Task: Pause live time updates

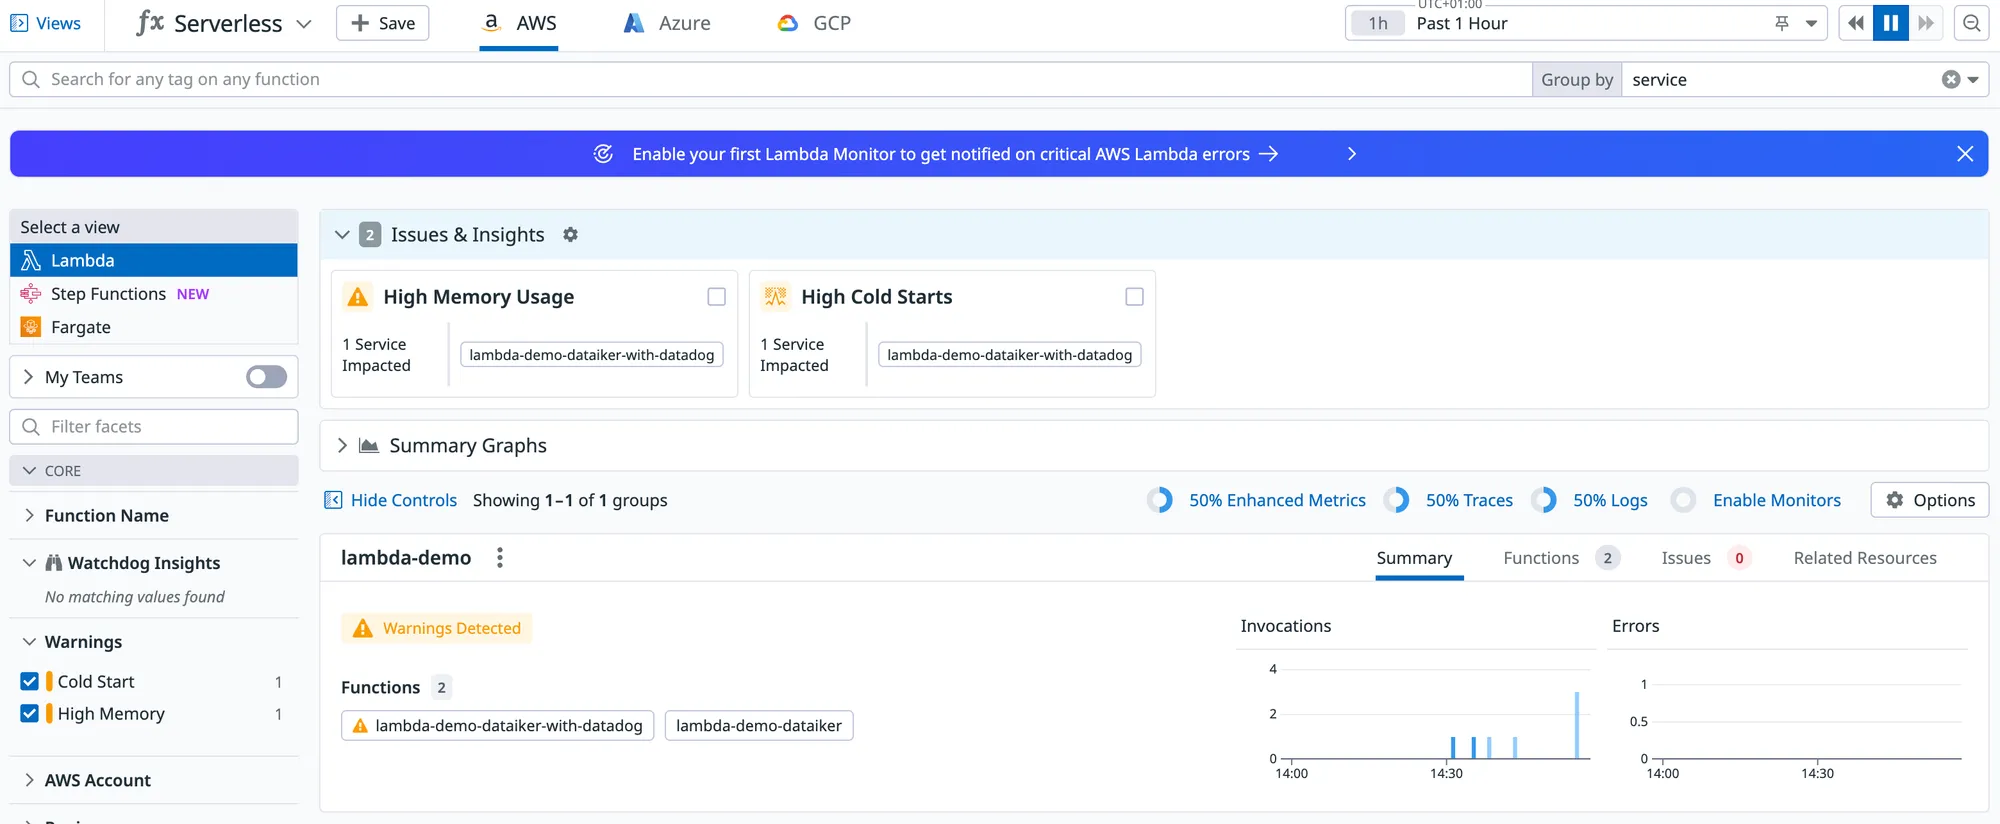Action: pyautogui.click(x=1890, y=23)
